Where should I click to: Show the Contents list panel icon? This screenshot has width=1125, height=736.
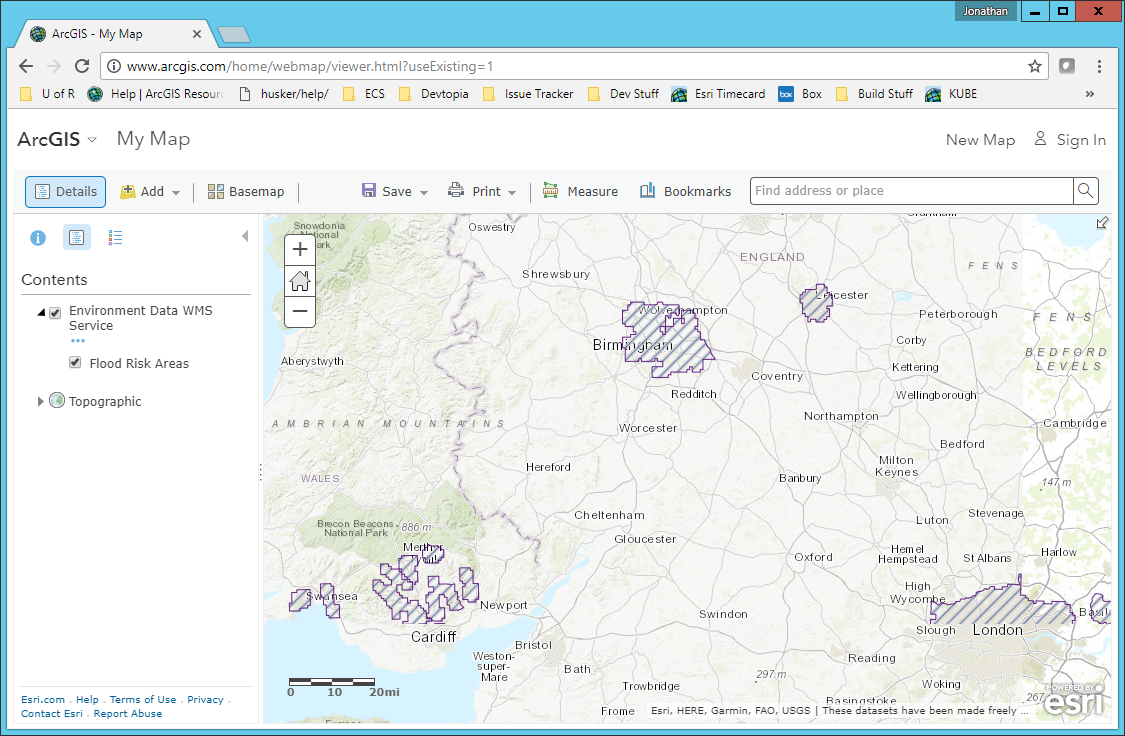click(x=77, y=238)
